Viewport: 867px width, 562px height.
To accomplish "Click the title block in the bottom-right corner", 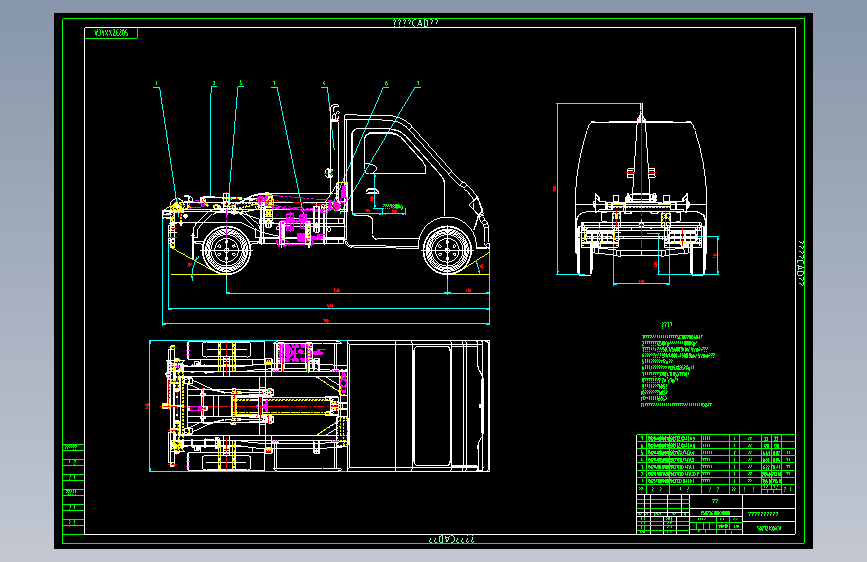I will point(716,514).
